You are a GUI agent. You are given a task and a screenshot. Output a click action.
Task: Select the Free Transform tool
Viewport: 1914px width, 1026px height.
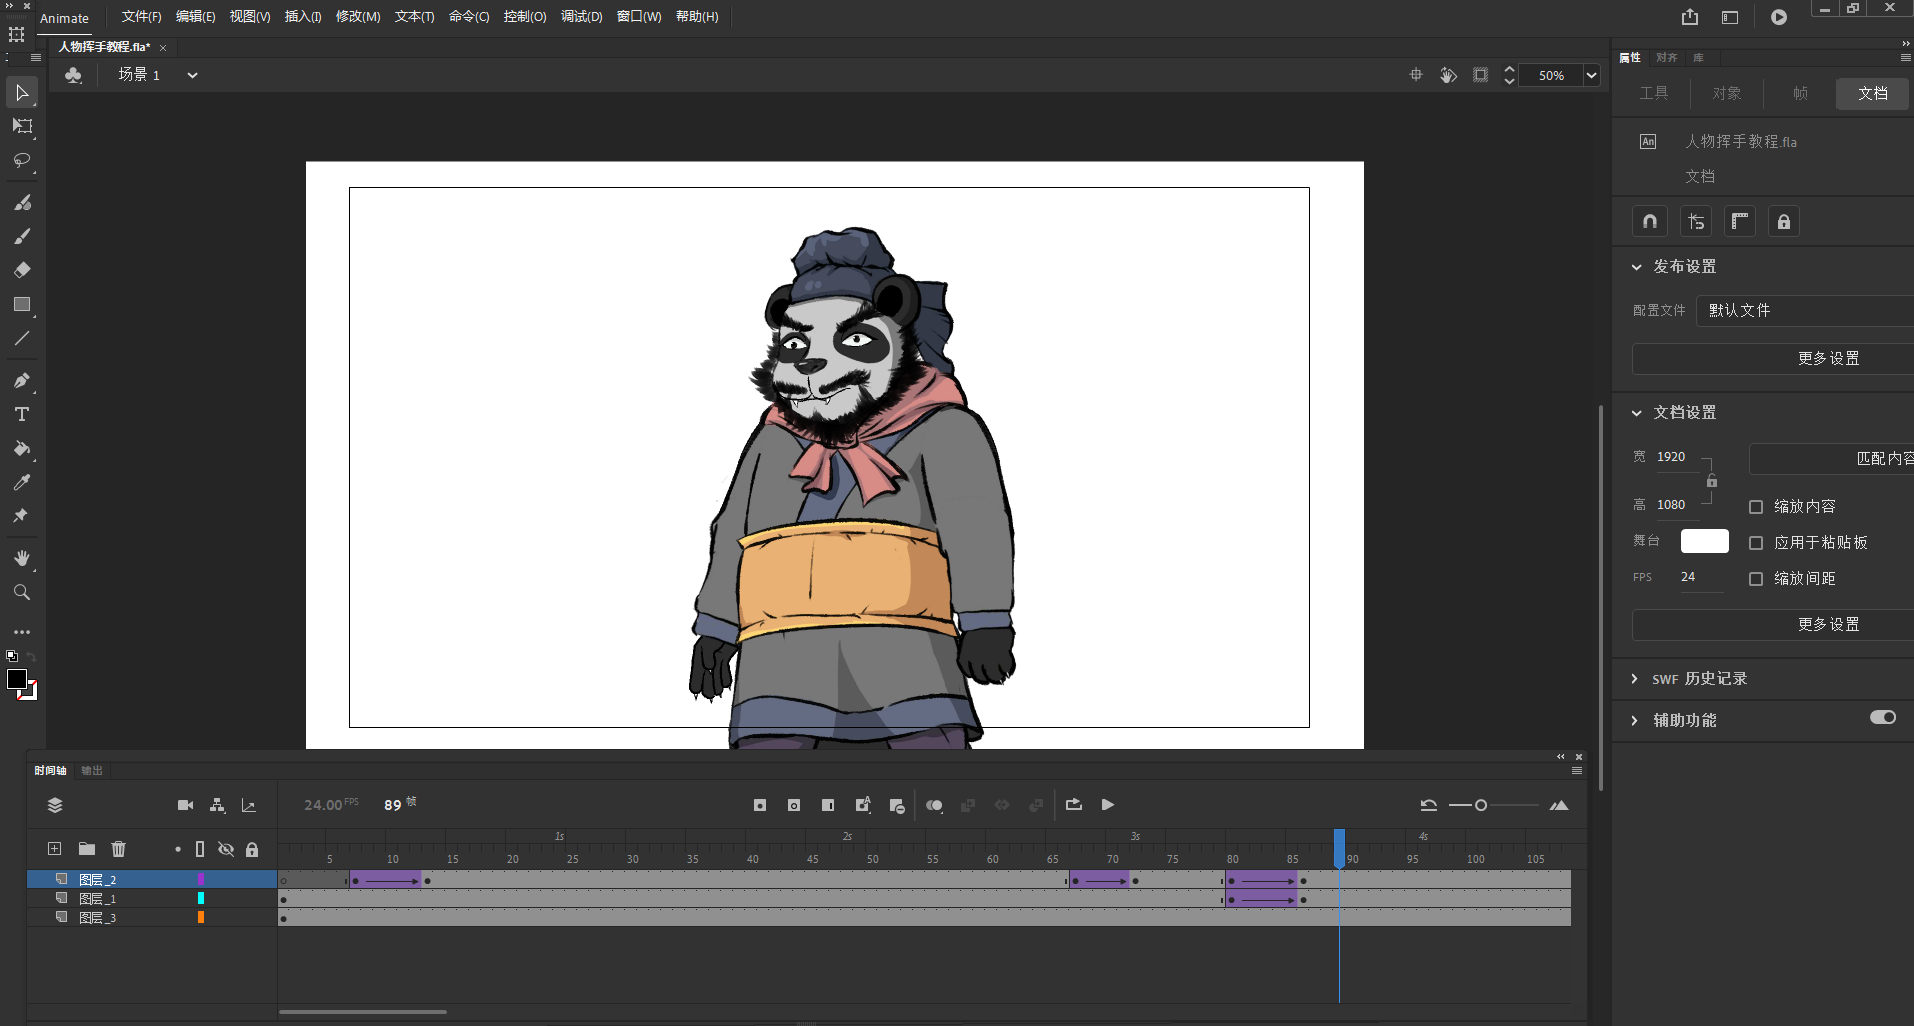coord(22,127)
